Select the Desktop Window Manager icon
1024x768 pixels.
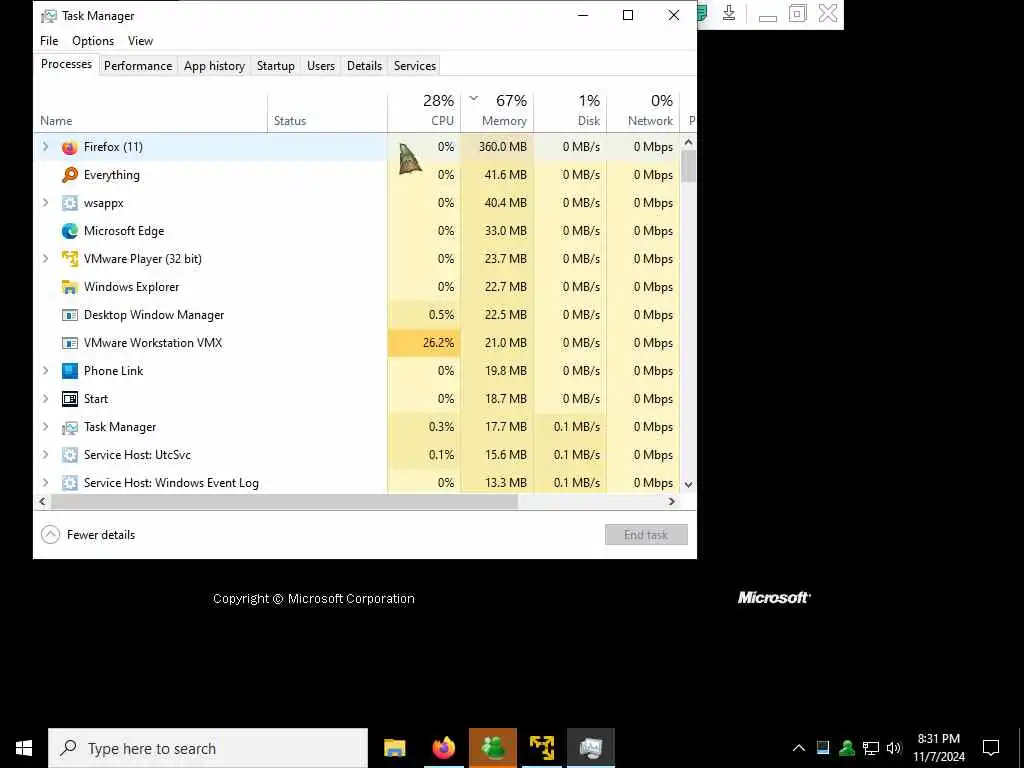tap(69, 315)
